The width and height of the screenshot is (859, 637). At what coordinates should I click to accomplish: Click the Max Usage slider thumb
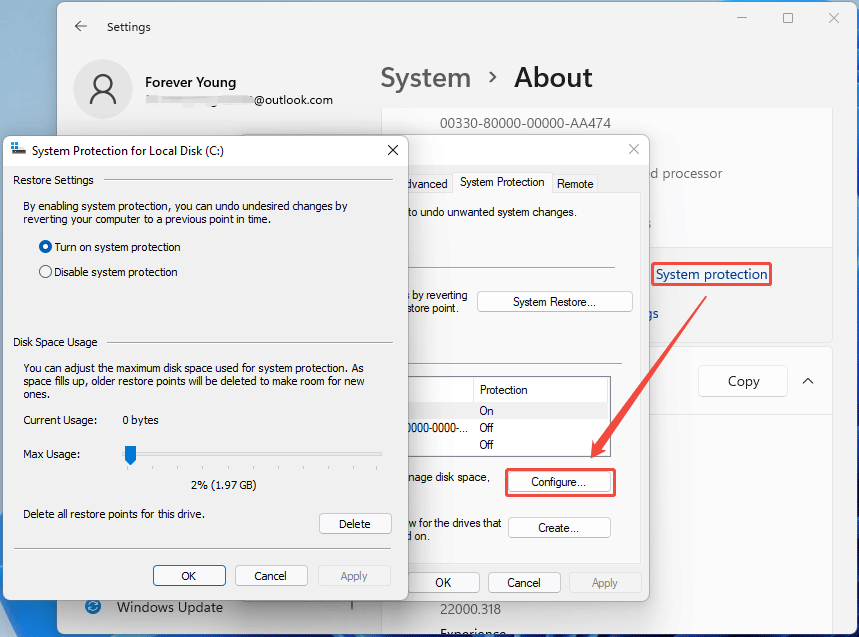(130, 455)
